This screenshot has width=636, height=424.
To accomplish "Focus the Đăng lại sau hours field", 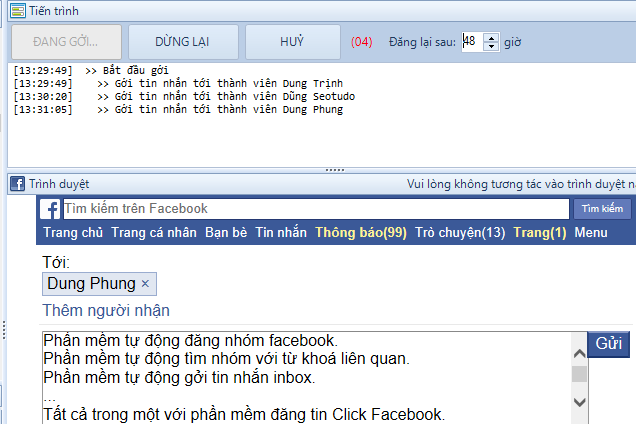I will tap(473, 42).
